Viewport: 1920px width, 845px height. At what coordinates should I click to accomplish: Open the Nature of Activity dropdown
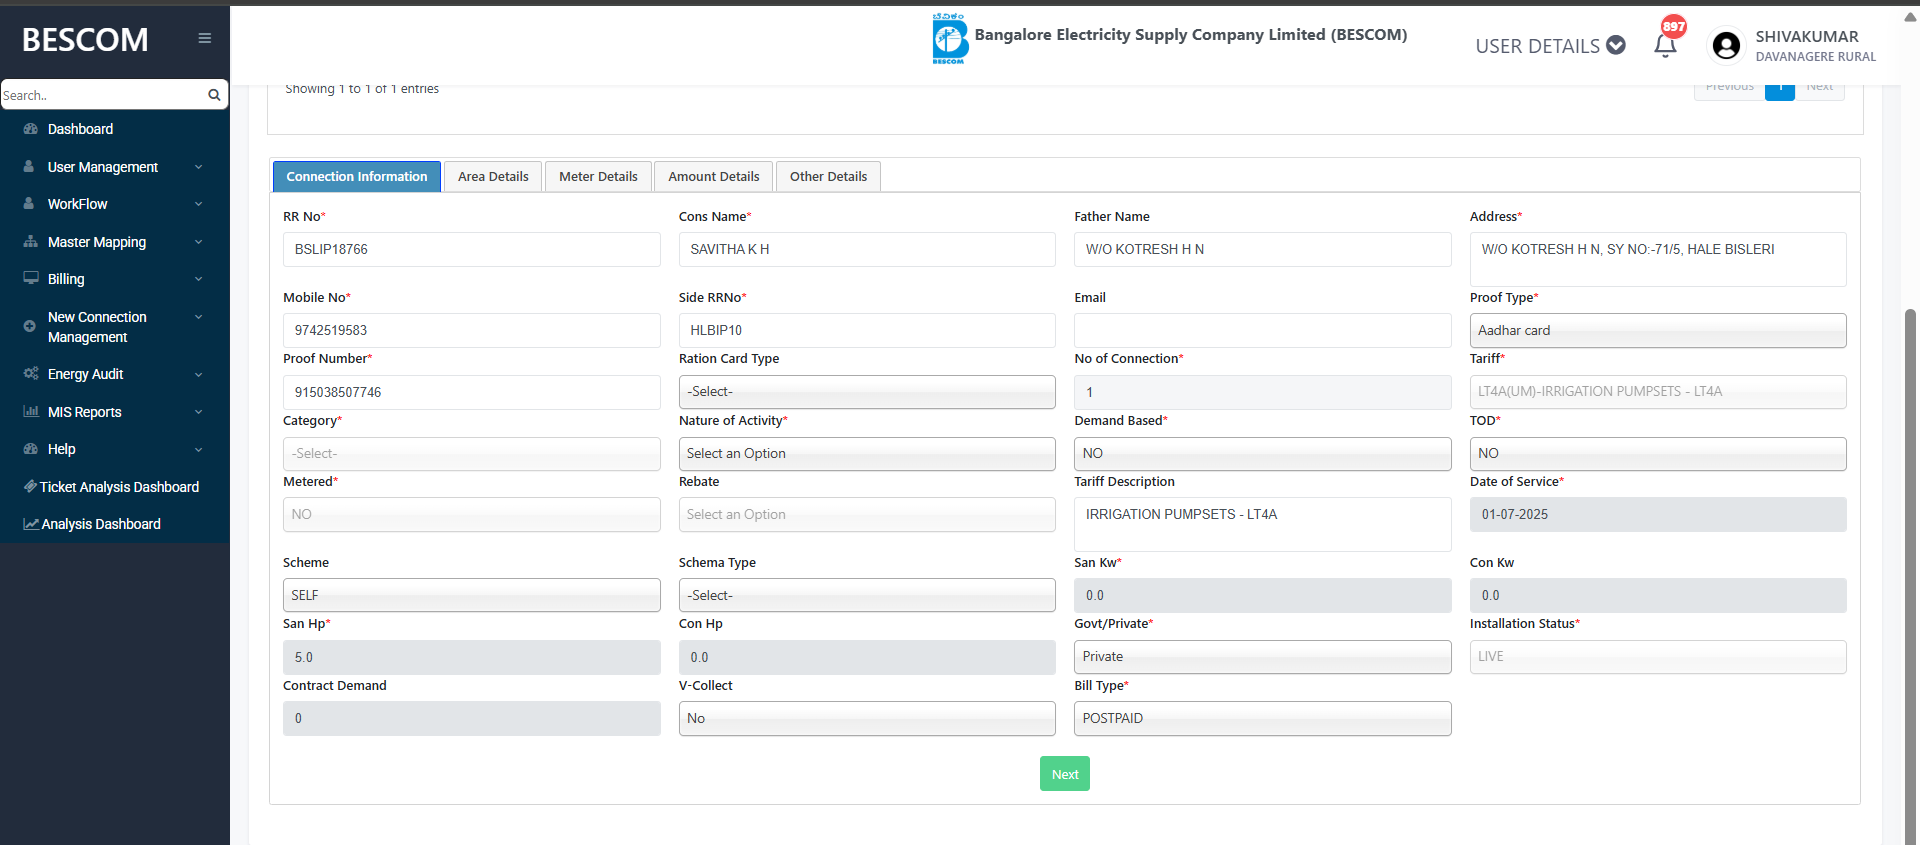866,454
